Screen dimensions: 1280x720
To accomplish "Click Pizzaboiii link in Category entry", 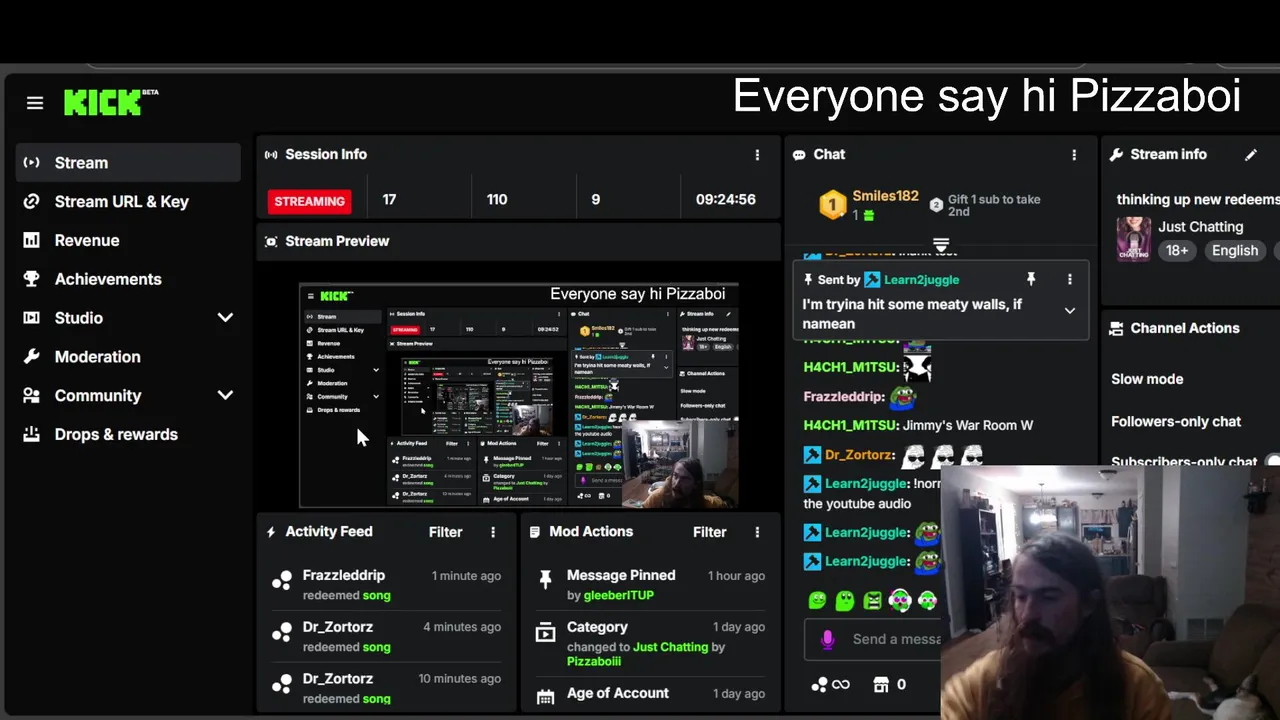I will click(594, 661).
